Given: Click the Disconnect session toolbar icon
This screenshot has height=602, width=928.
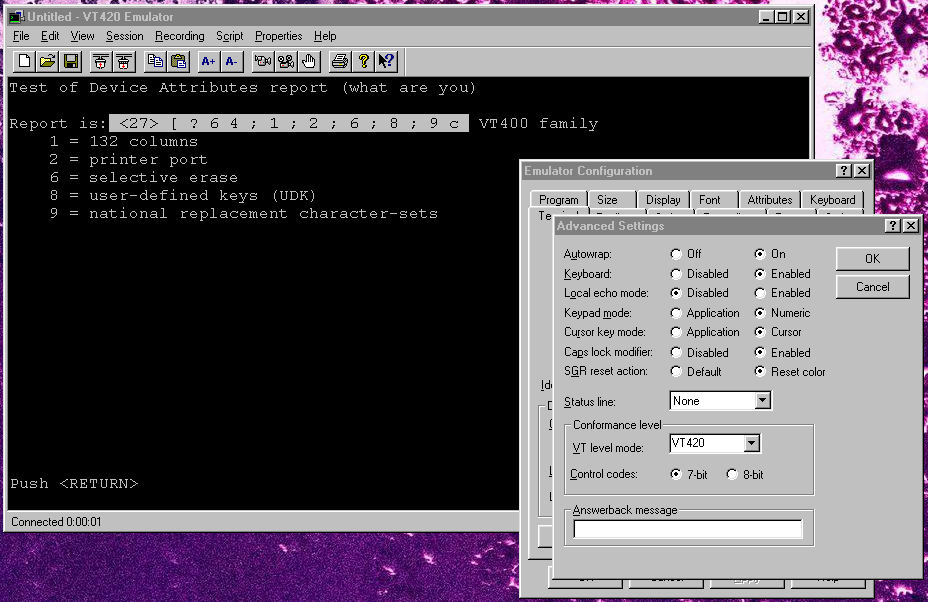Looking at the screenshot, I should (124, 61).
